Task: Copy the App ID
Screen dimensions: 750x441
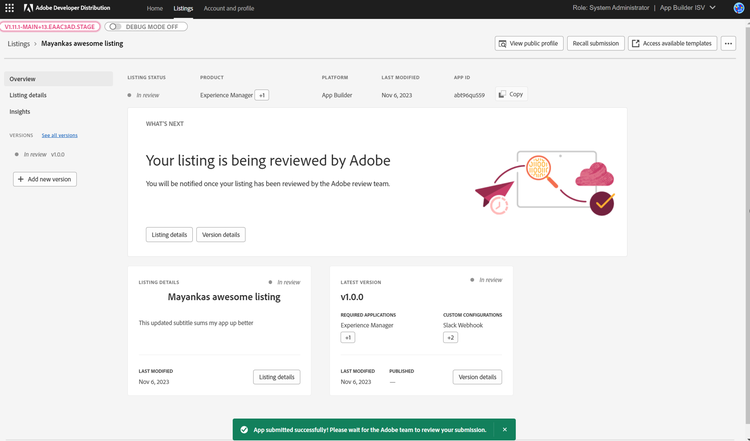Action: point(511,94)
